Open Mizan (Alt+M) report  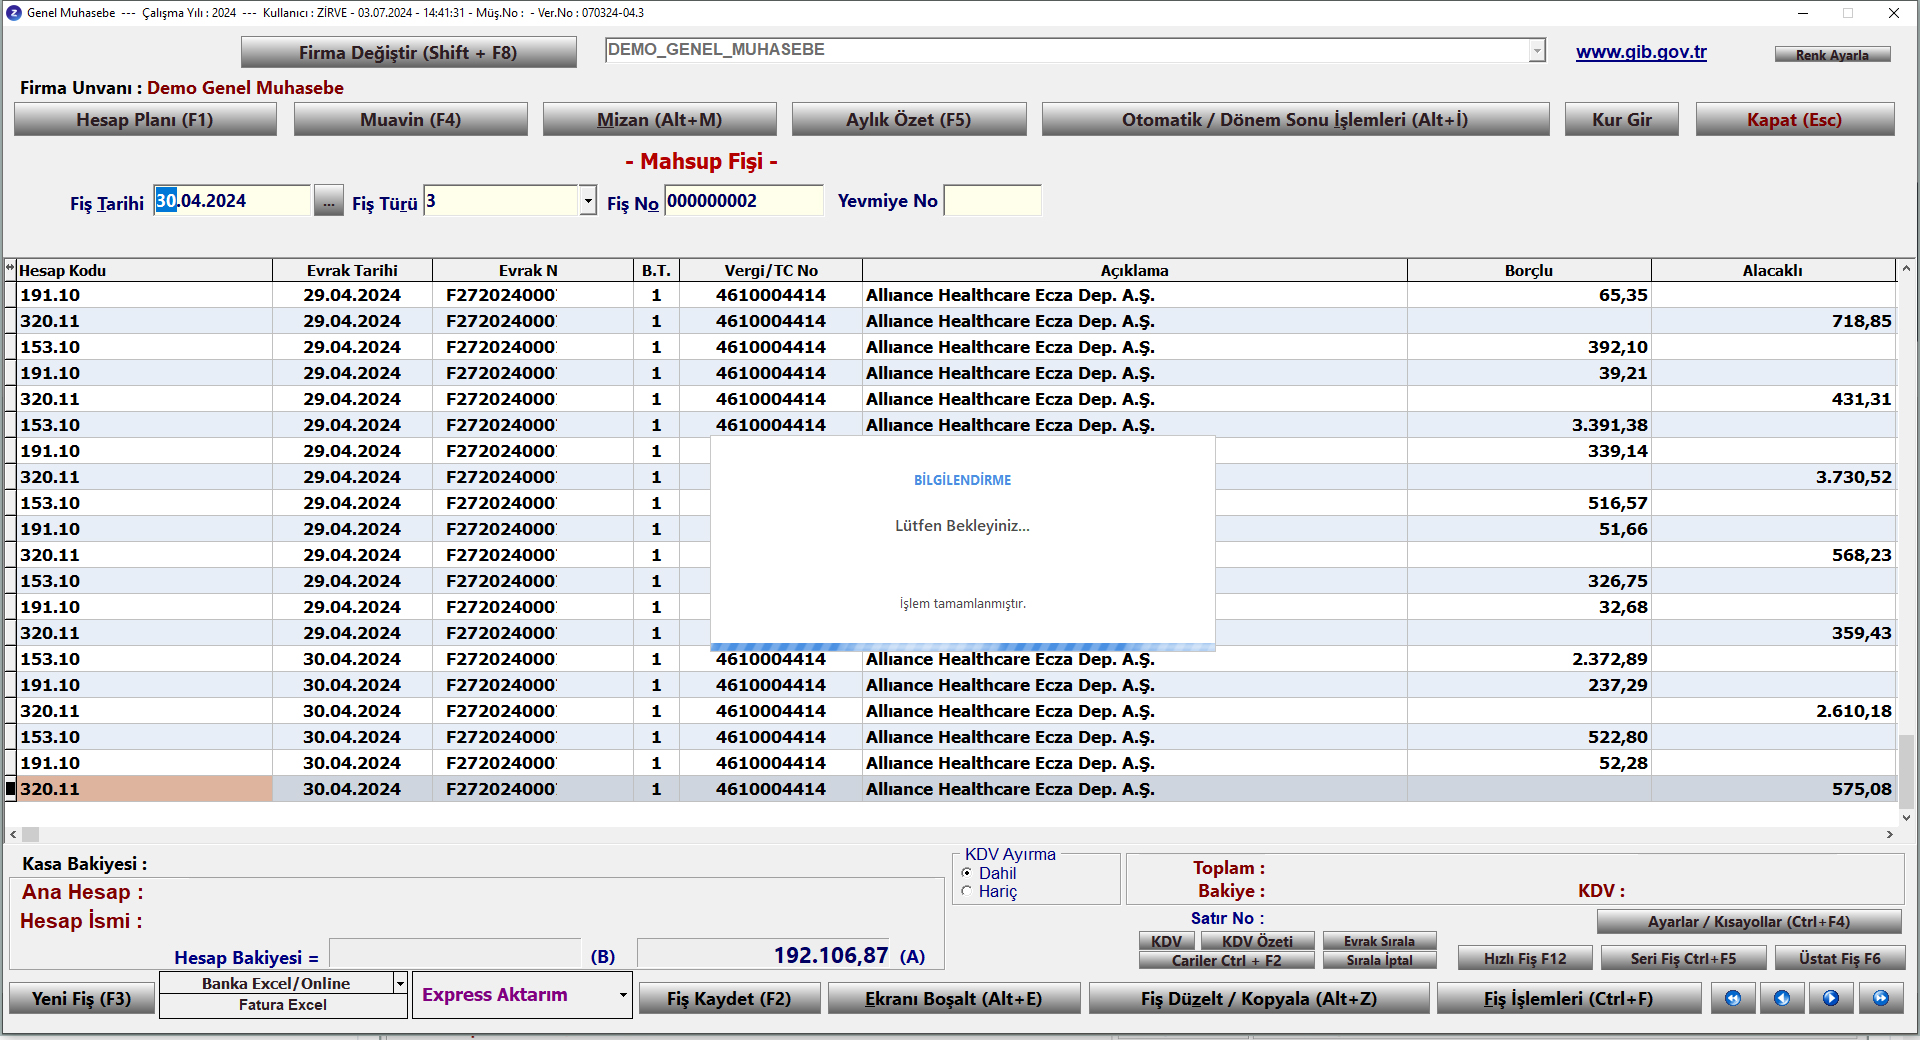pyautogui.click(x=659, y=120)
